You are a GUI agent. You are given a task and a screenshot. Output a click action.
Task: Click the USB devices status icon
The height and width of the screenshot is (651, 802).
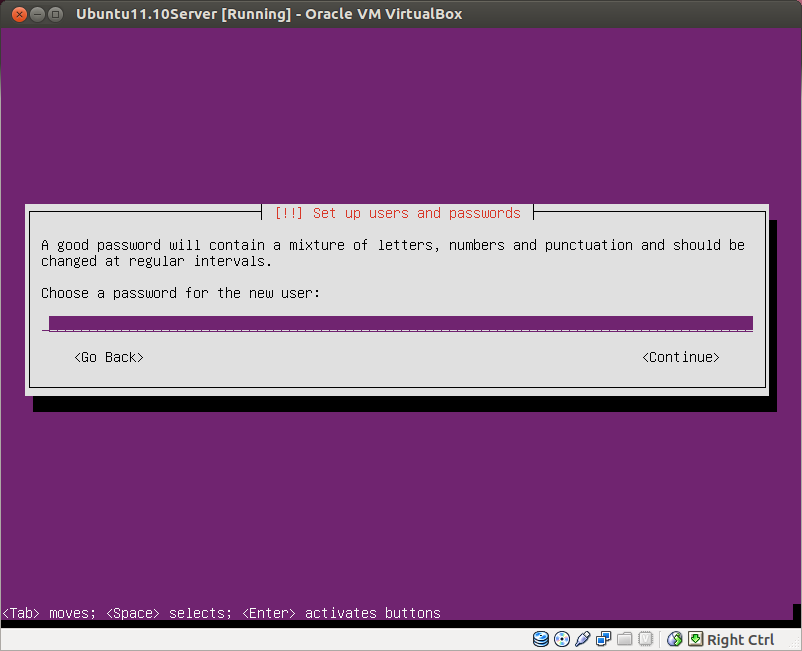pos(583,639)
